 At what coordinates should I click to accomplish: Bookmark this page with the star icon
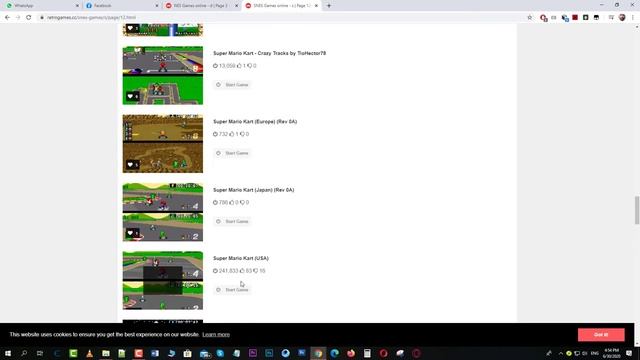(x=530, y=18)
